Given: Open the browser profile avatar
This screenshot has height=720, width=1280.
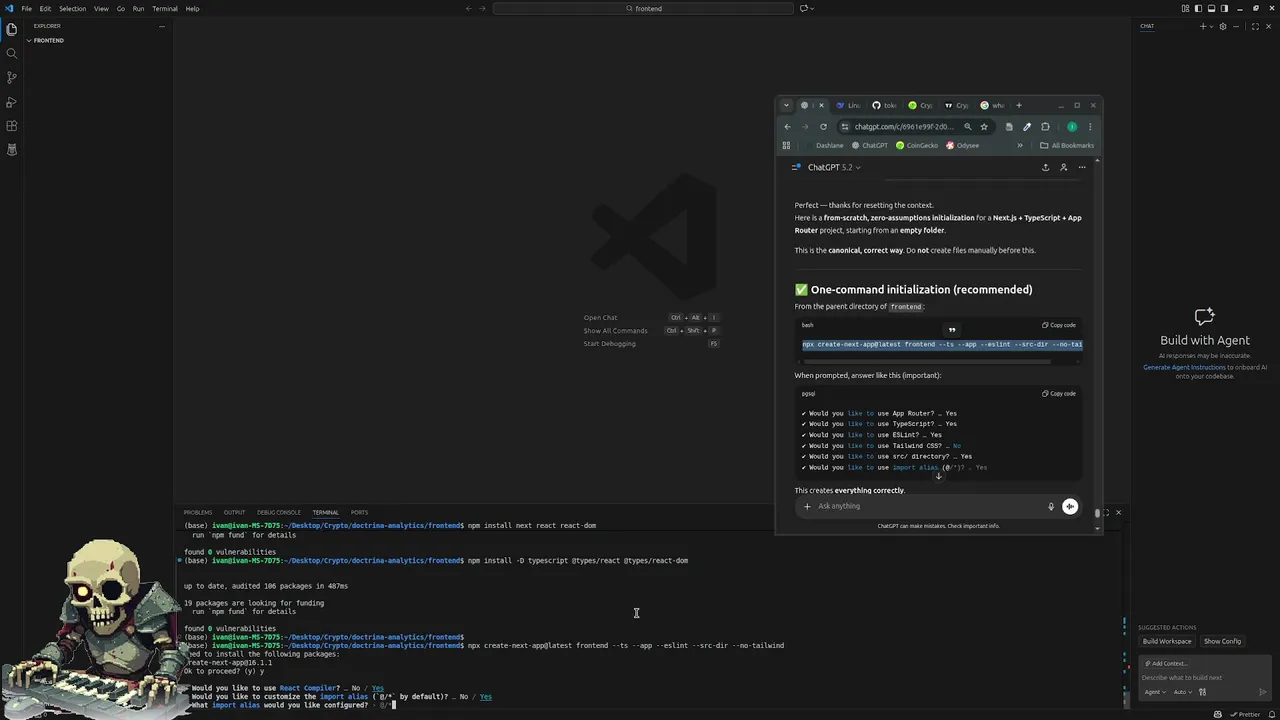Looking at the screenshot, I should 1072,127.
